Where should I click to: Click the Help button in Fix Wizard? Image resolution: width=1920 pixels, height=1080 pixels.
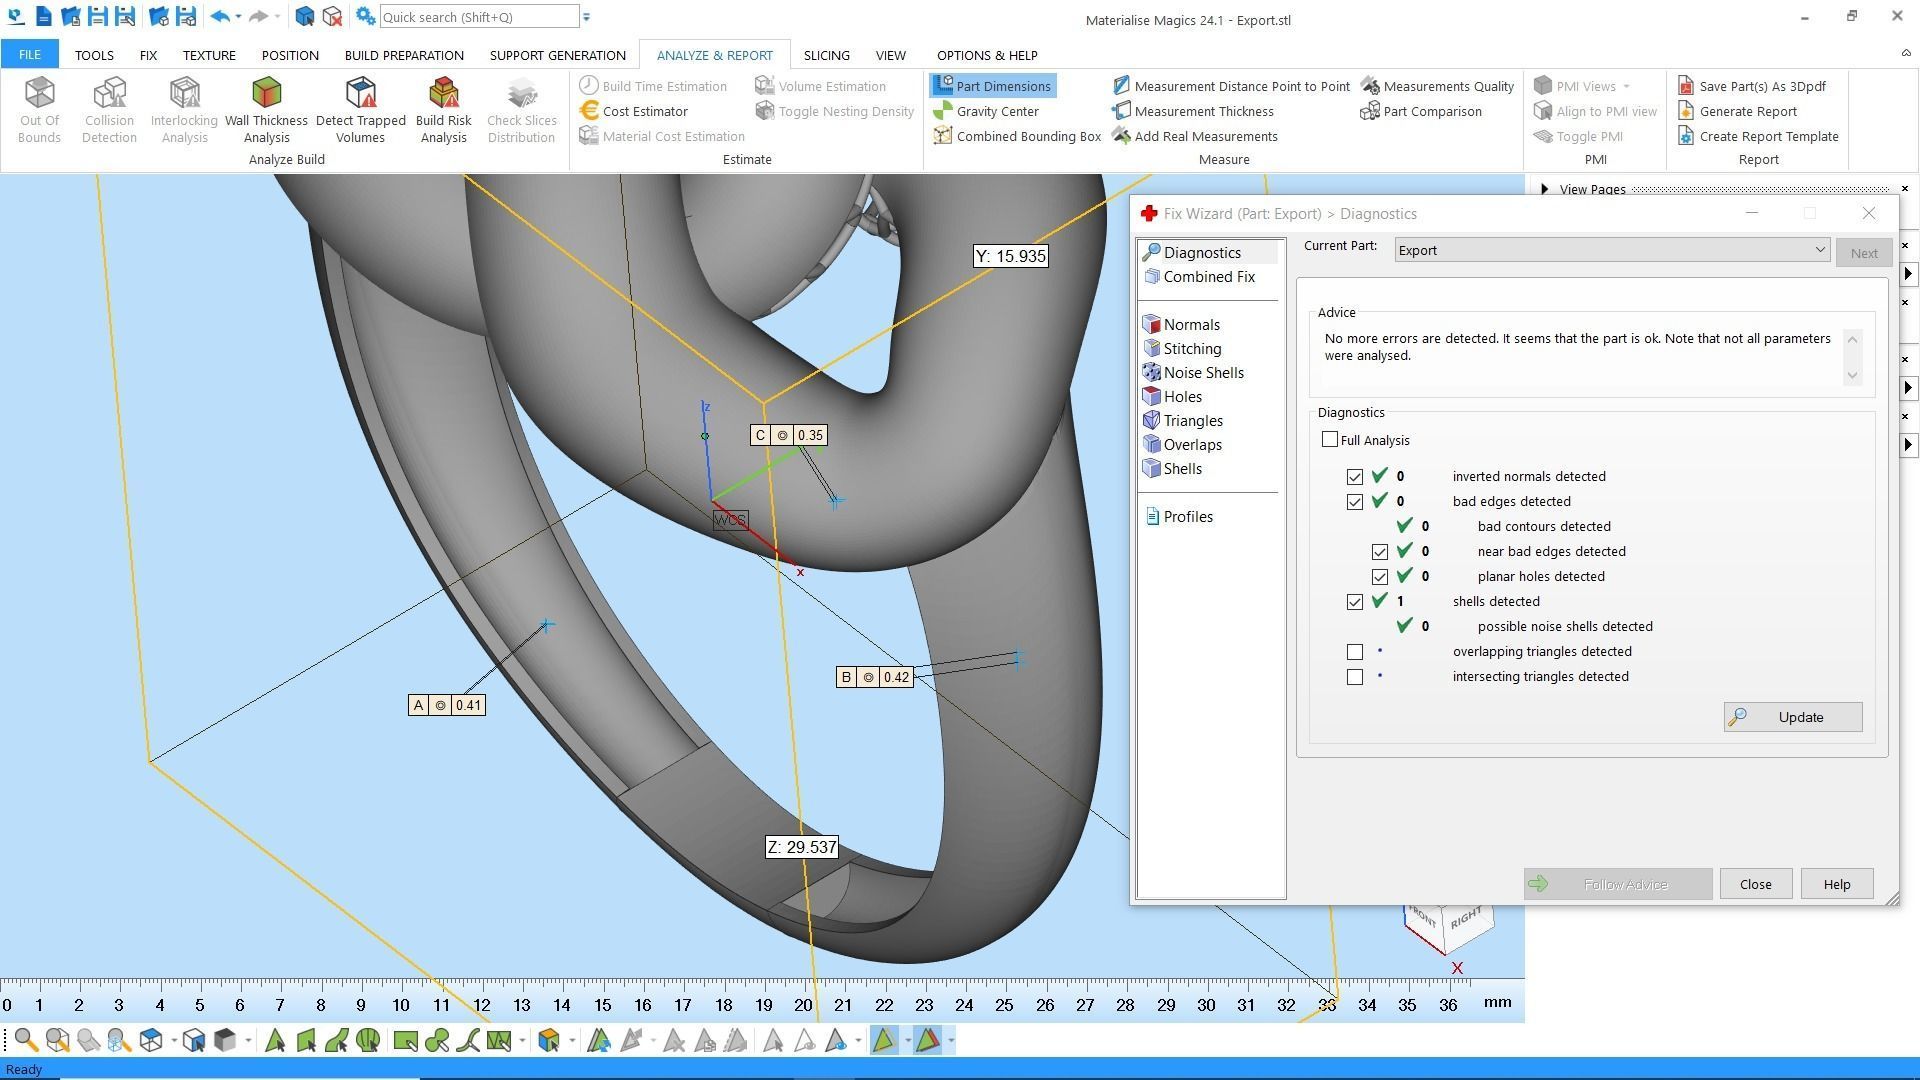pyautogui.click(x=1836, y=884)
